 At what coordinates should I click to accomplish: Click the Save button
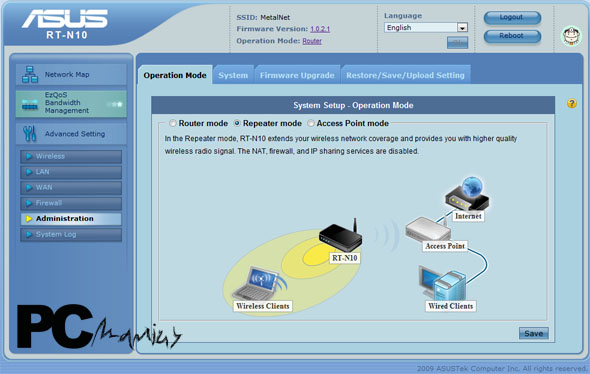click(534, 333)
